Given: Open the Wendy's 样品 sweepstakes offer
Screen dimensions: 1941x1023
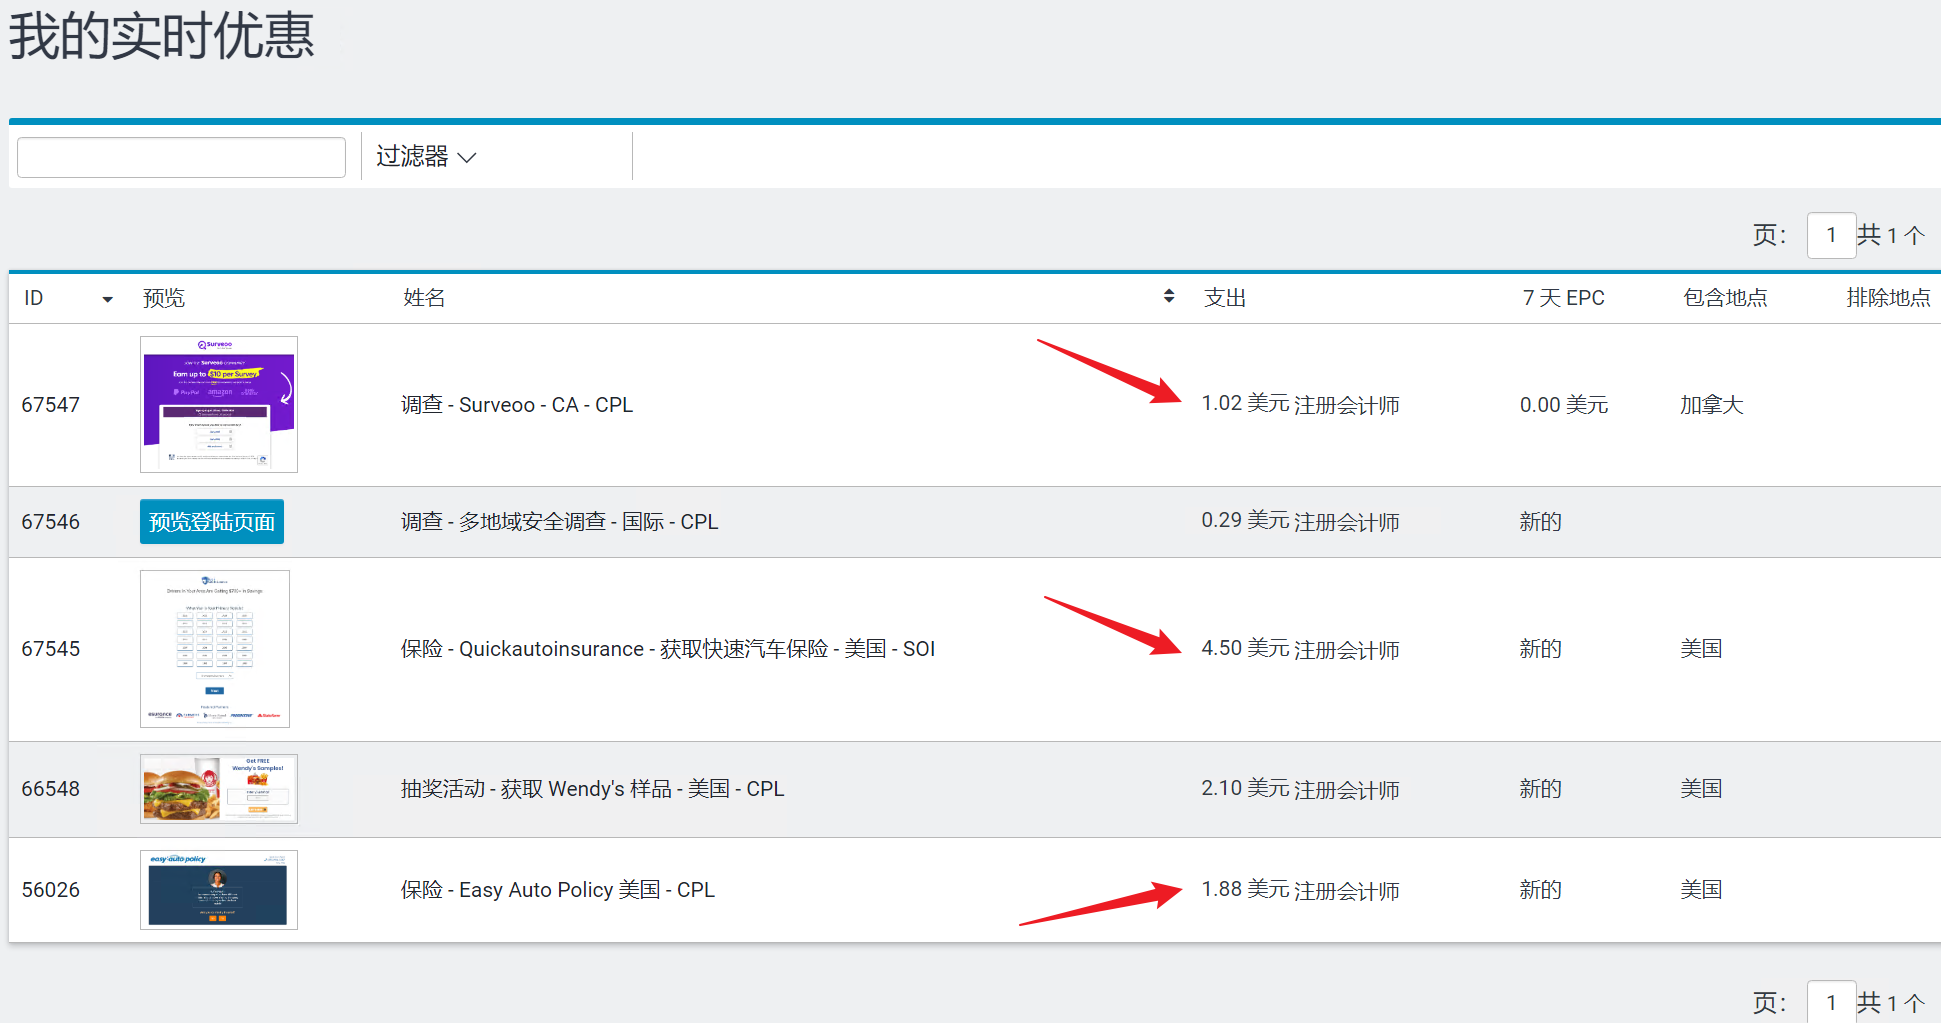Looking at the screenshot, I should coord(592,789).
